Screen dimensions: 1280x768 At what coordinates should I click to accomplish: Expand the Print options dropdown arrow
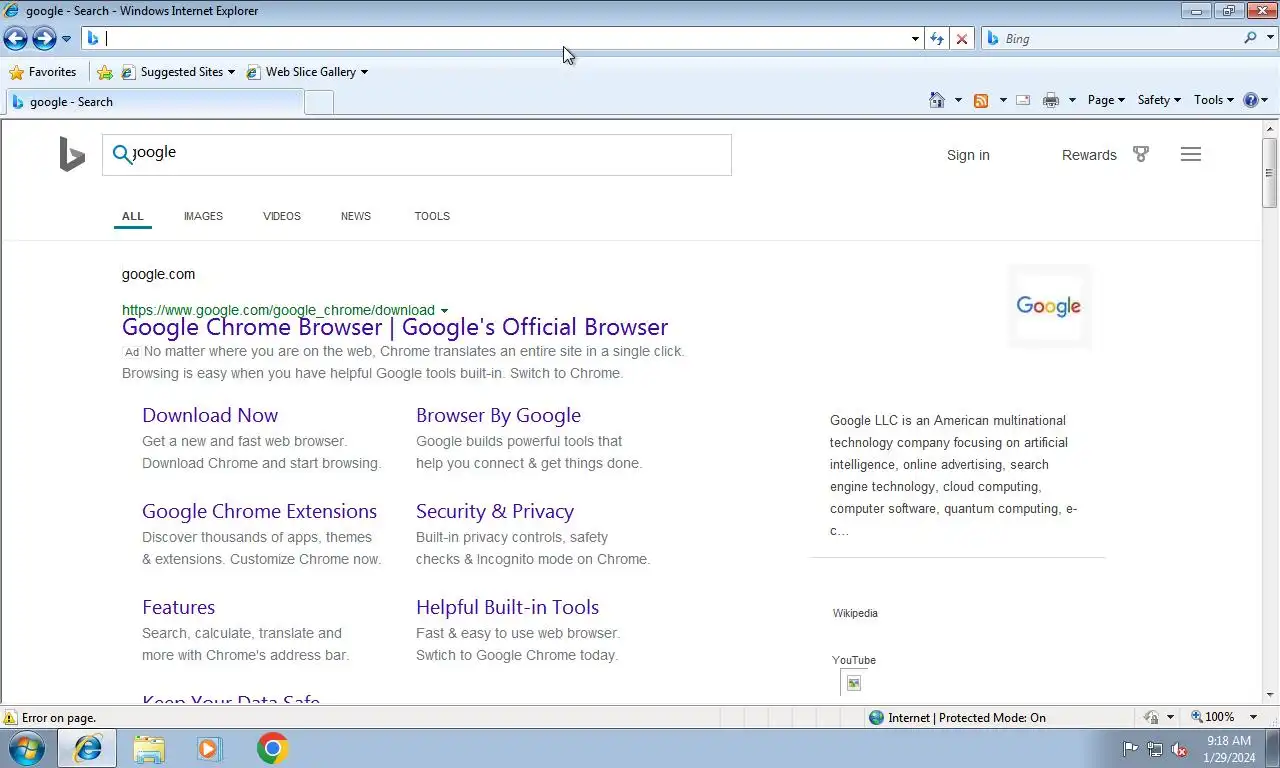[1072, 100]
